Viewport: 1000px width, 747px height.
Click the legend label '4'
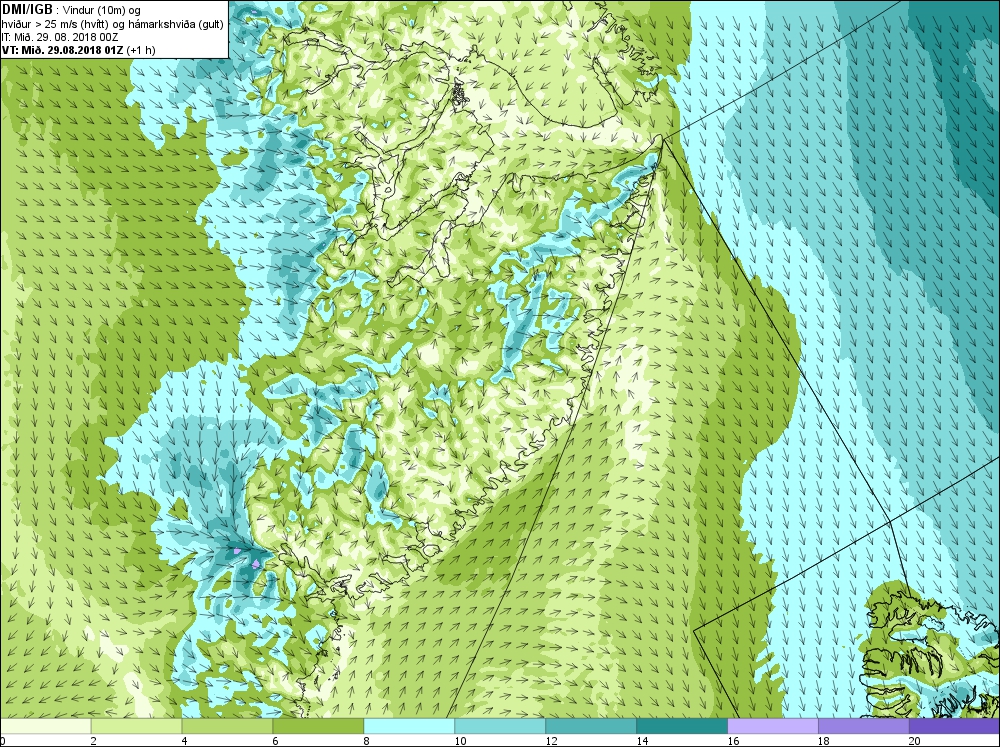[x=184, y=741]
